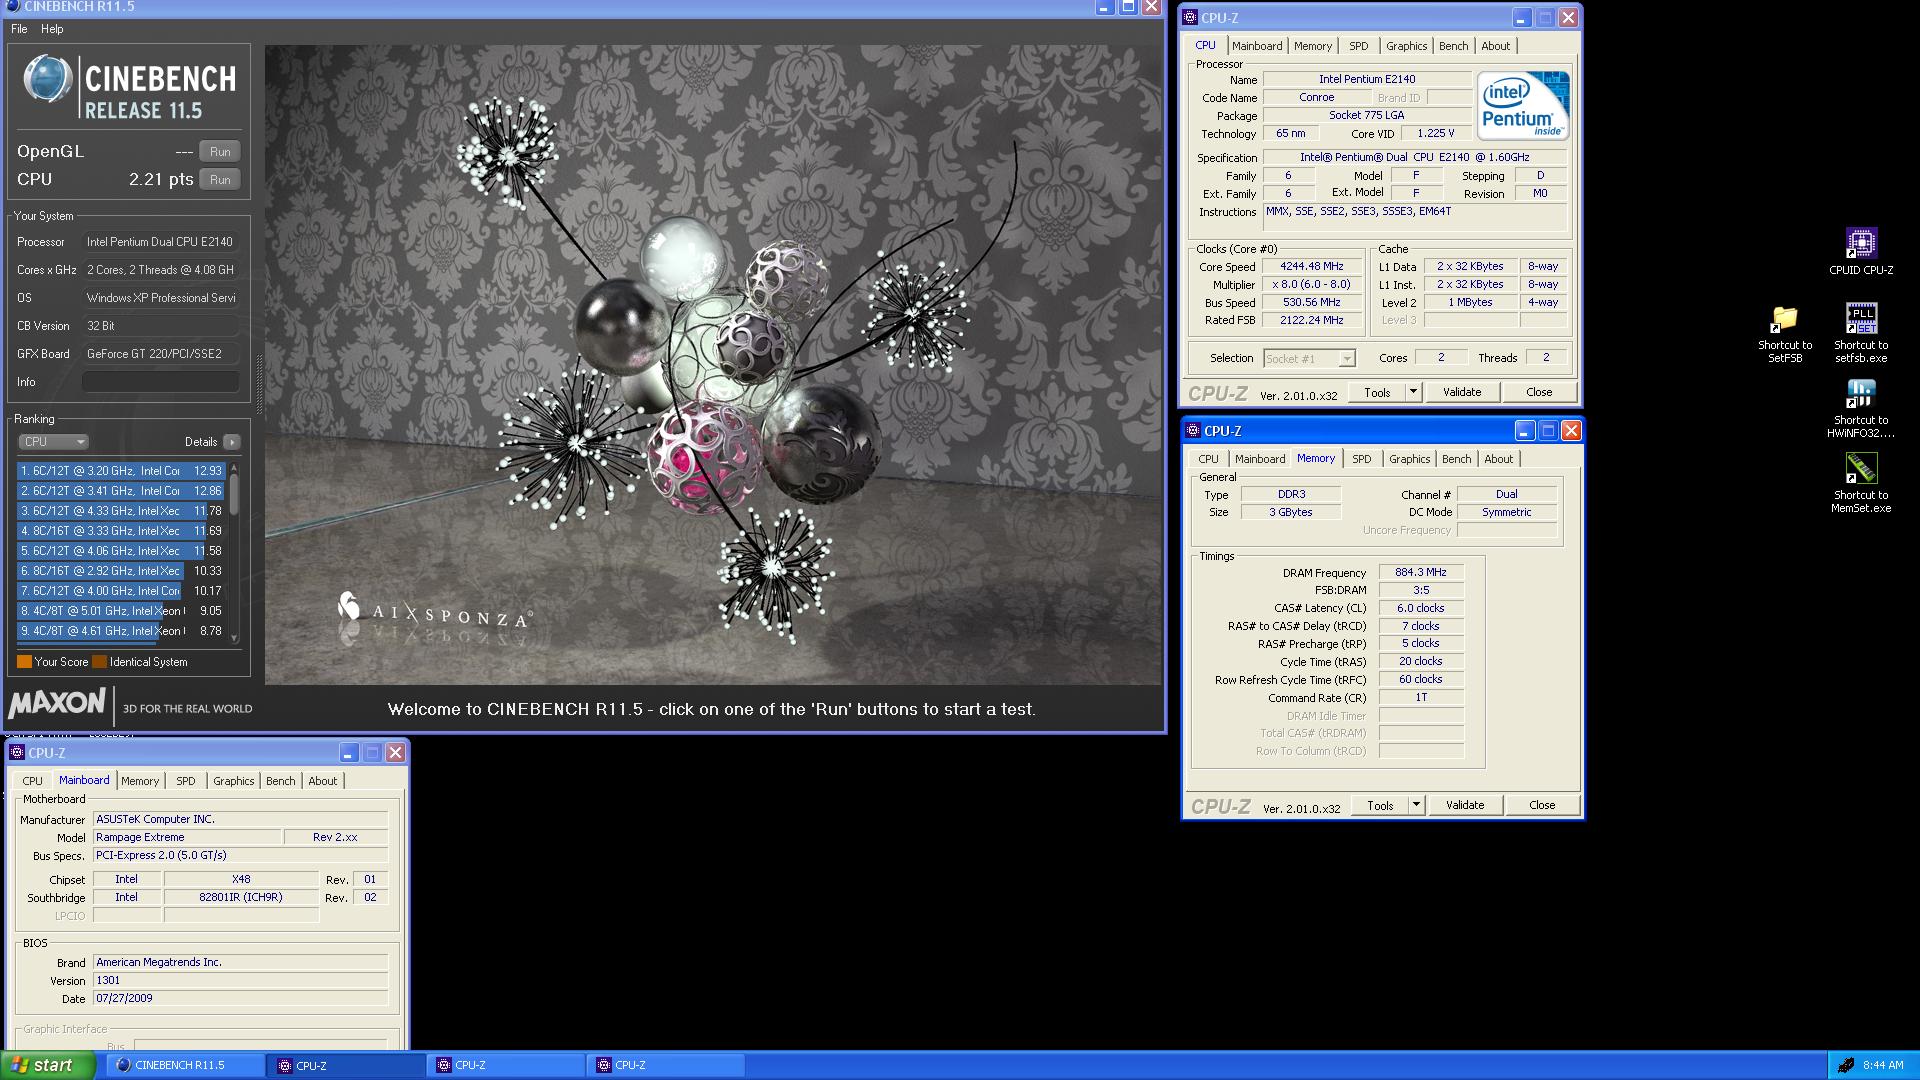Click the brown Identical System legend swatch

pos(99,662)
